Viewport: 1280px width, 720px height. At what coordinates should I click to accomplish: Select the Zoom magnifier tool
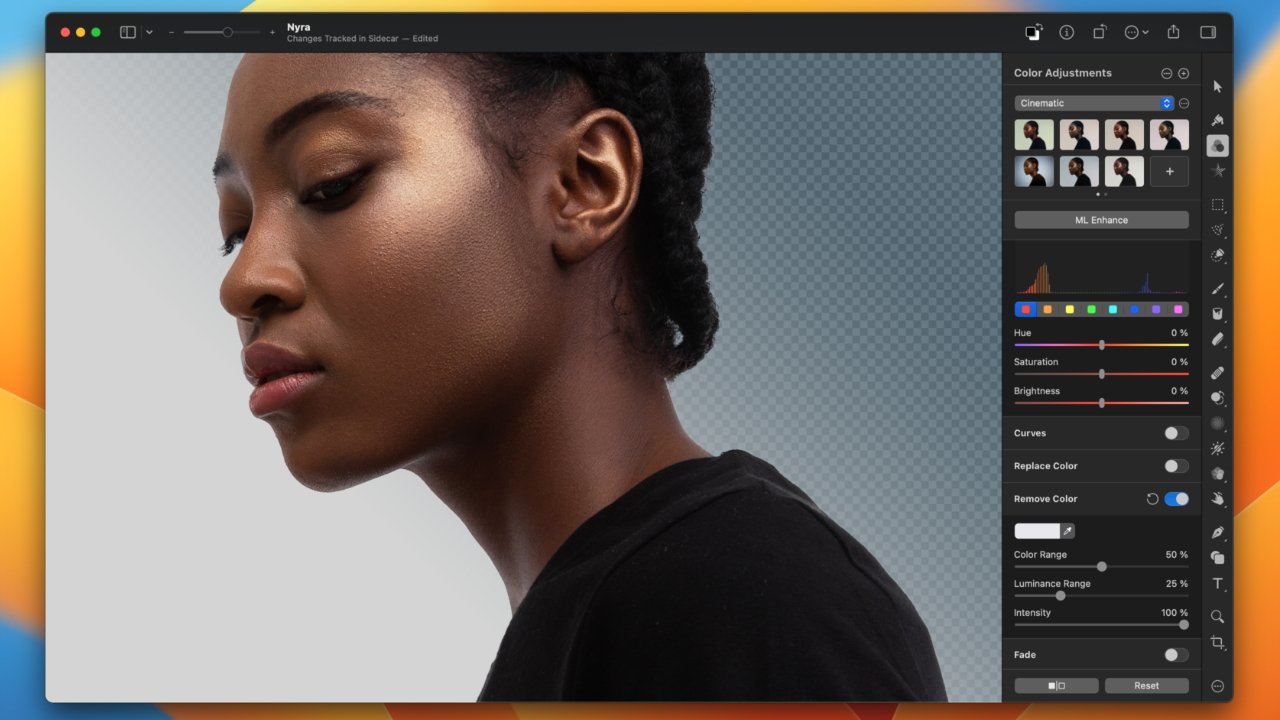coord(1217,616)
